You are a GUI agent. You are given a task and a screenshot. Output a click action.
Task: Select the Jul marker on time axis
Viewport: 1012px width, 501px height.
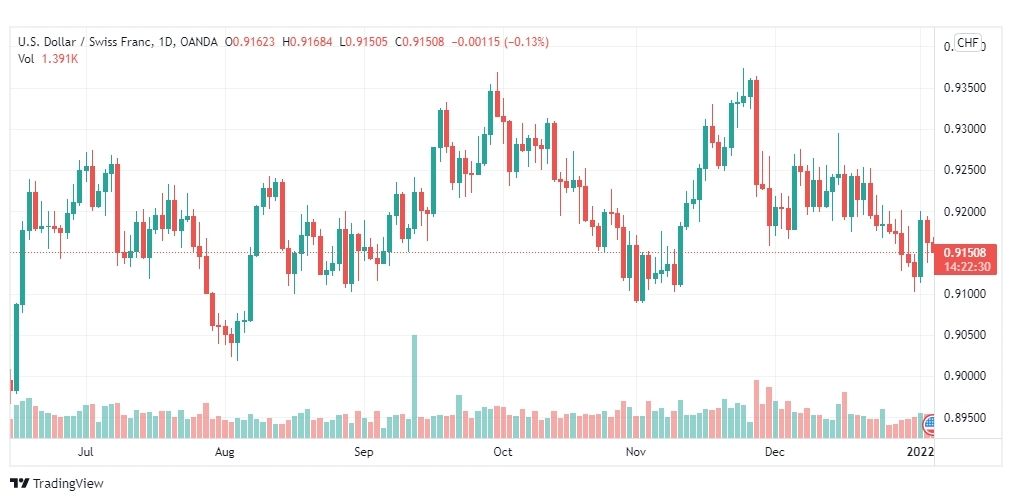pos(85,452)
